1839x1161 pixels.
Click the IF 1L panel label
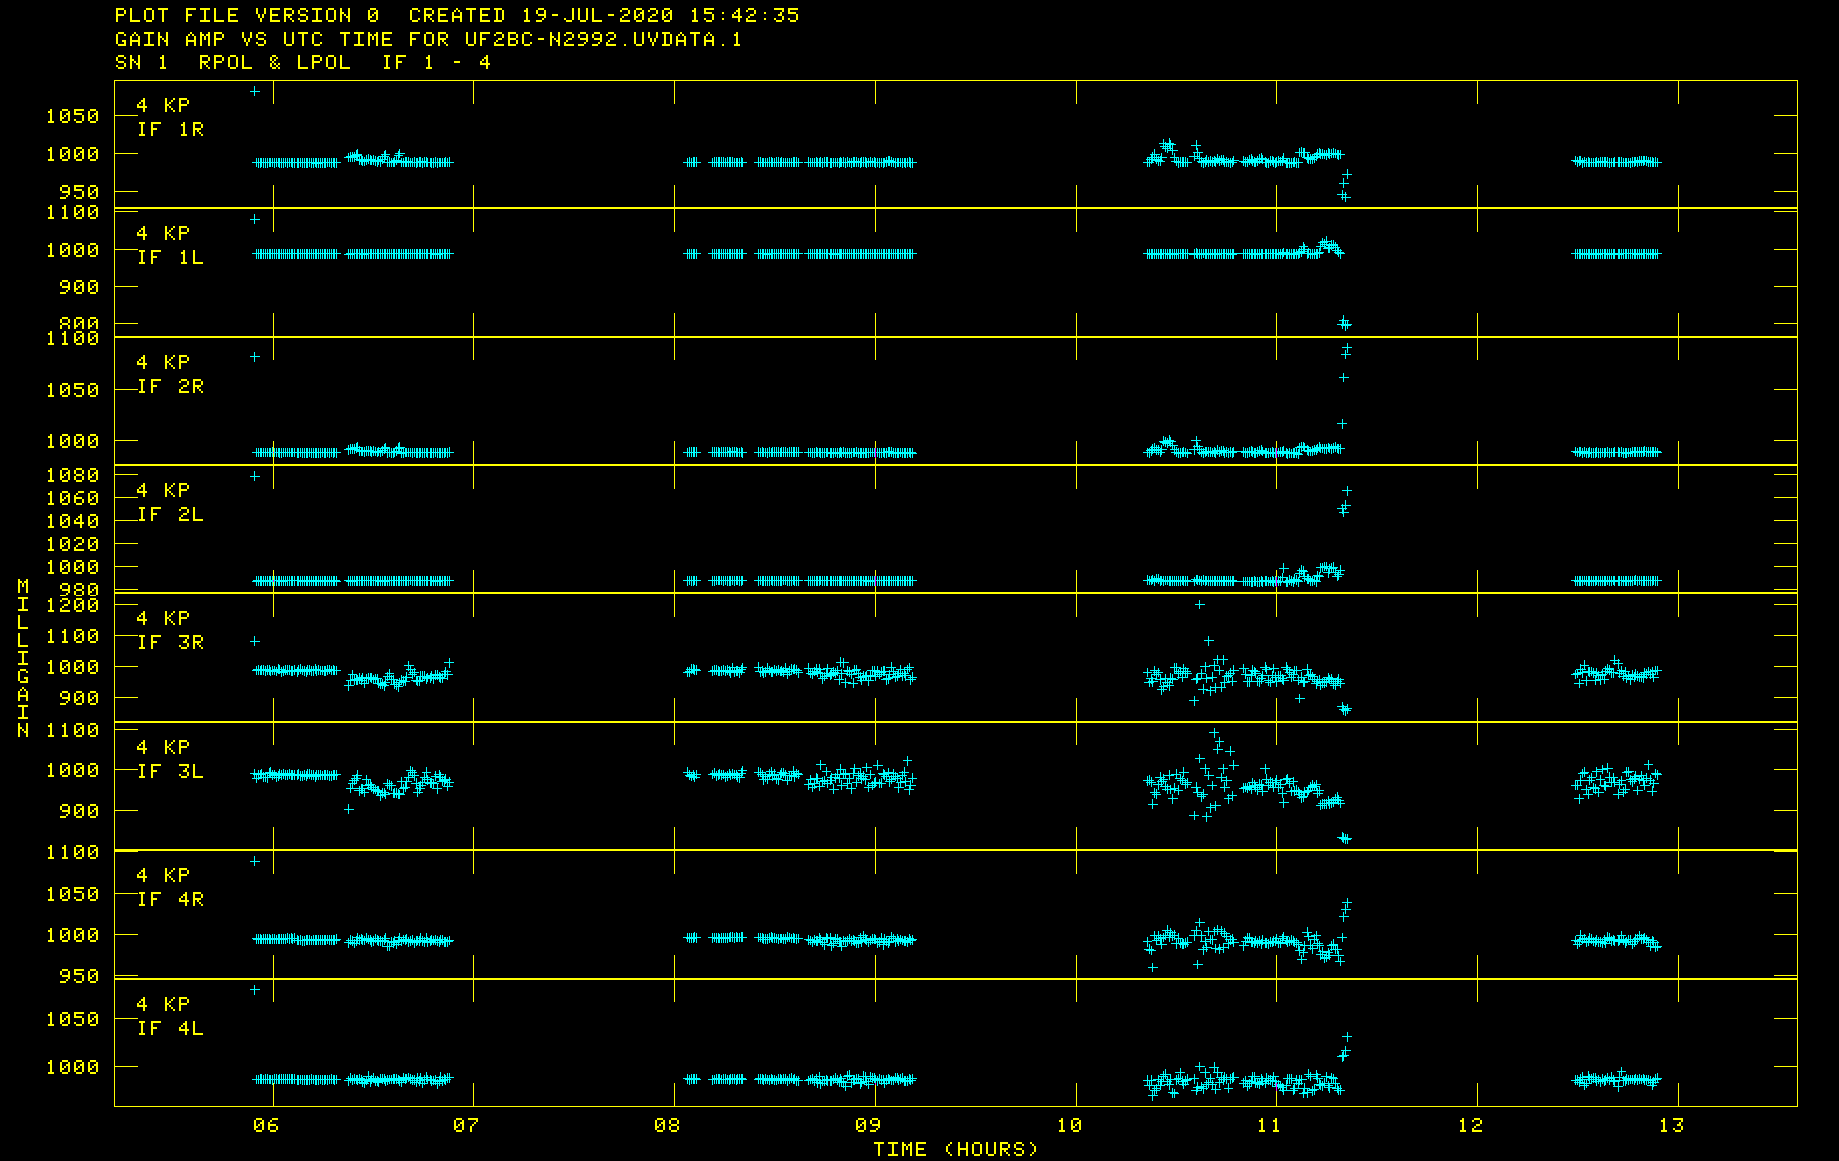[170, 257]
